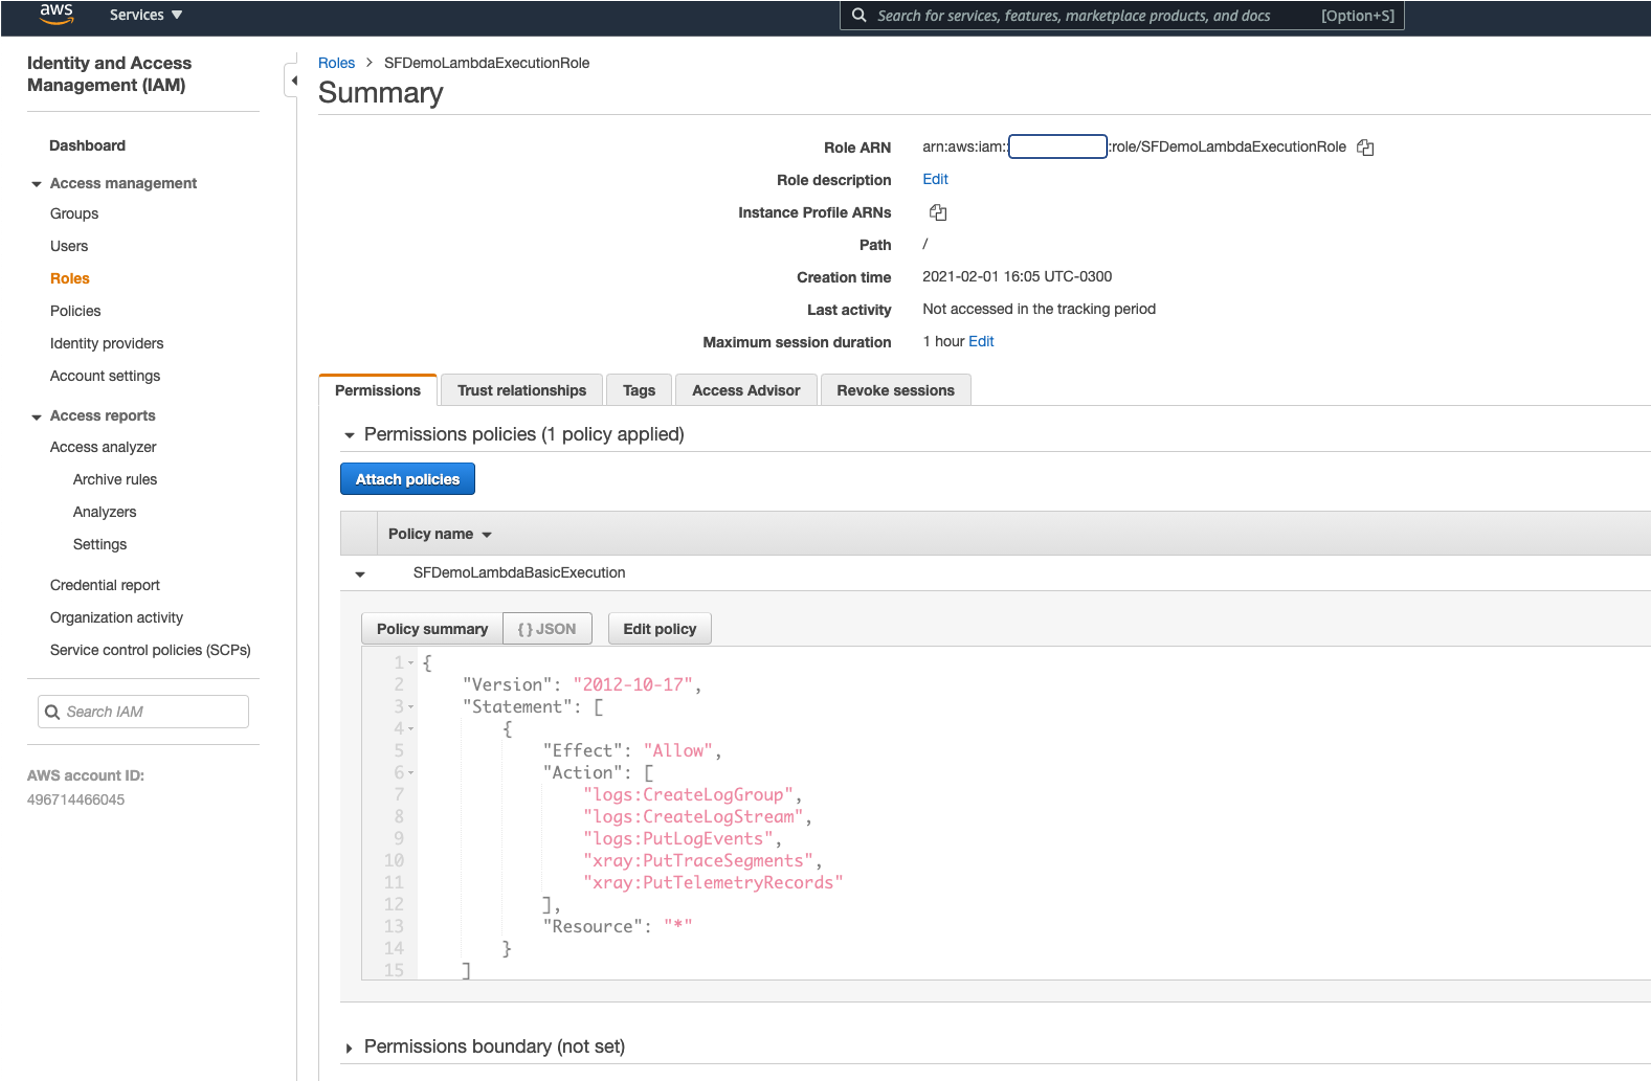Collapse the Permissions policies section
The width and height of the screenshot is (1652, 1082).
[x=349, y=435]
